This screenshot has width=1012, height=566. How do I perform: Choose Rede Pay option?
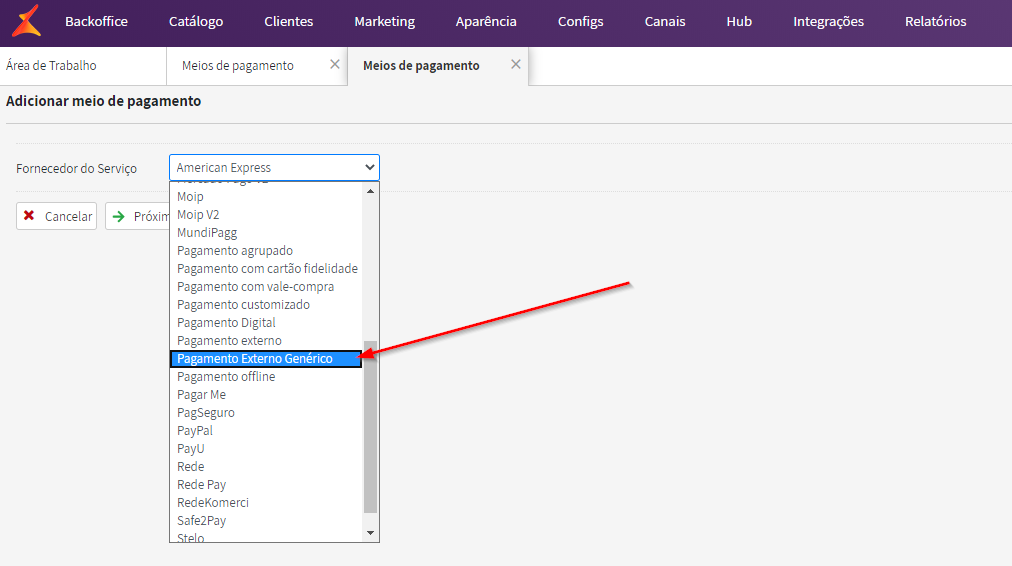[x=266, y=485]
